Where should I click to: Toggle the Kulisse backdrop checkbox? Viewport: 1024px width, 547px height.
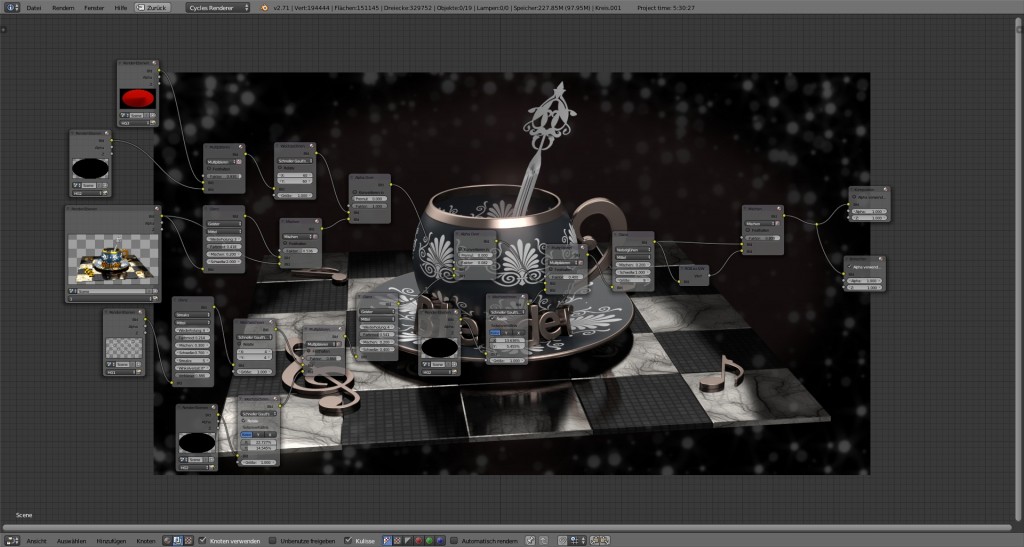click(348, 540)
